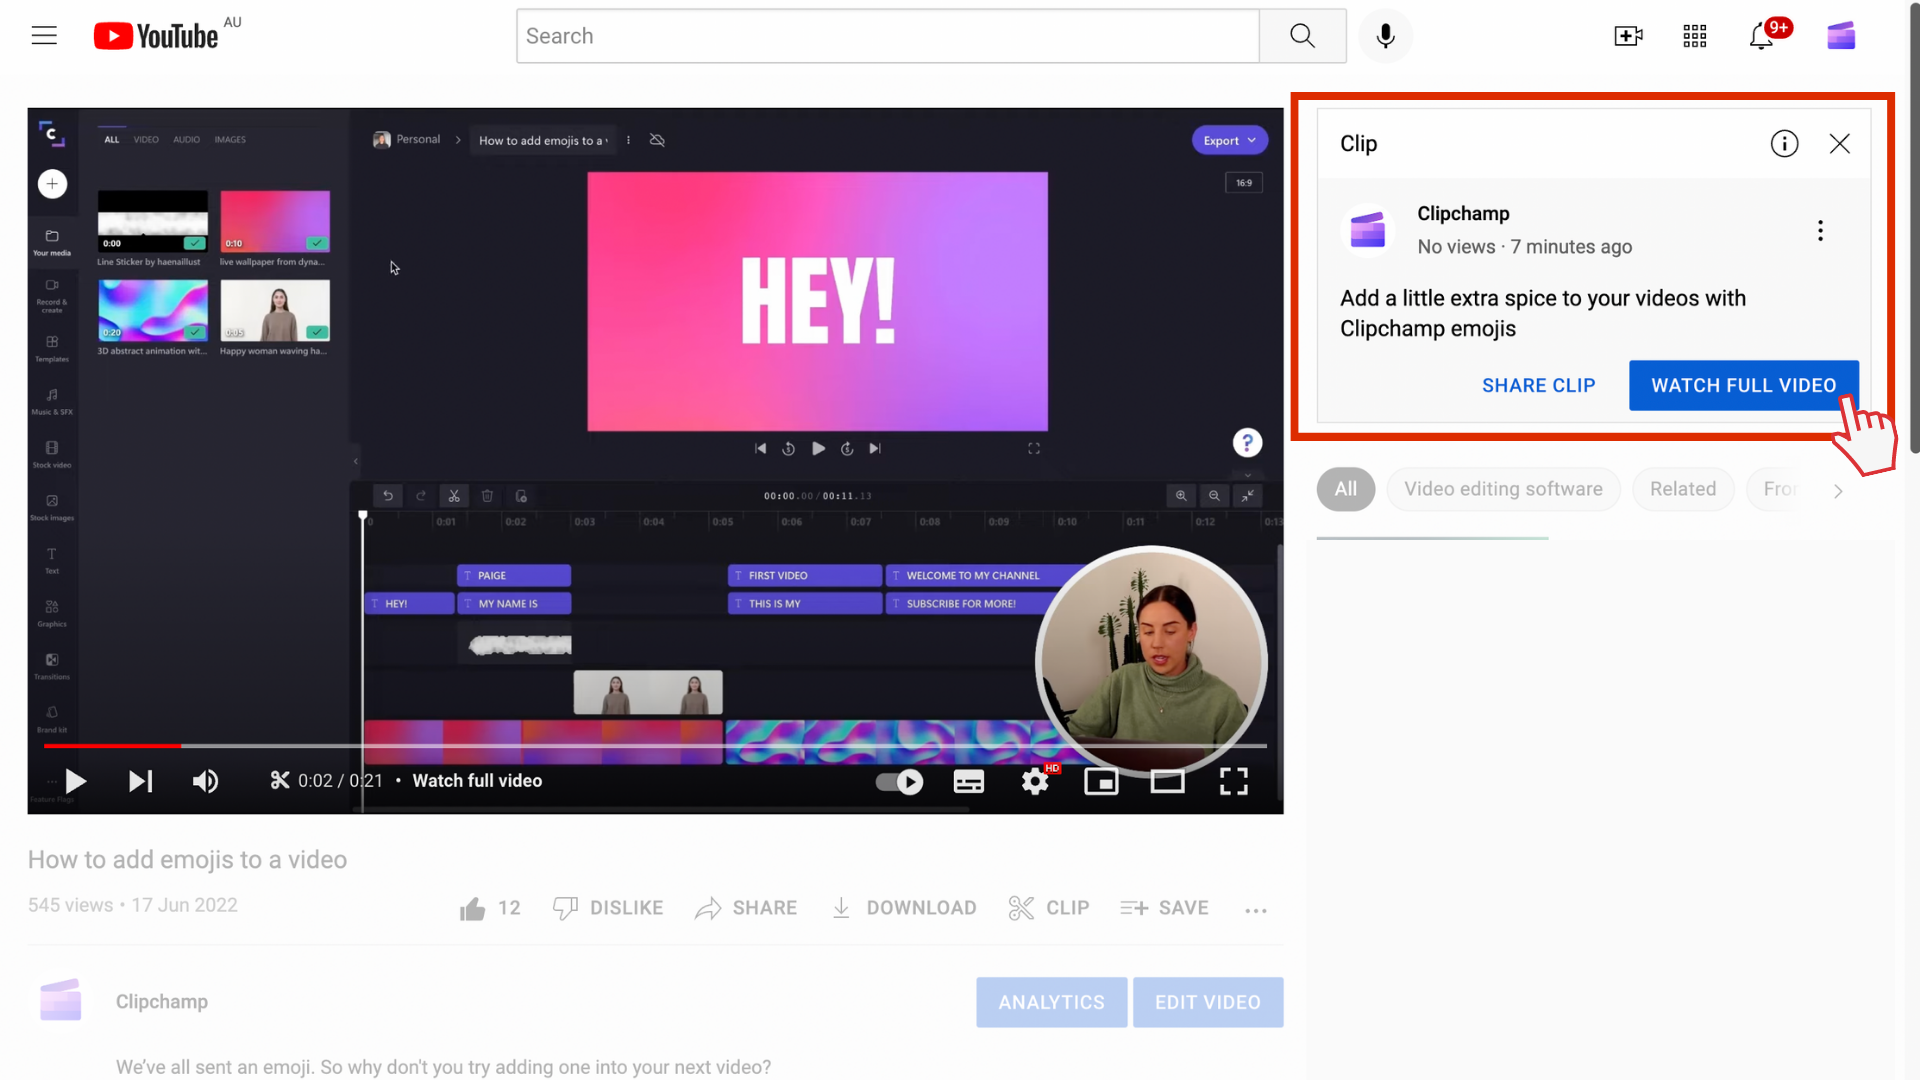Open notifications bell with 9+ badge
This screenshot has height=1080, width=1920.
pos(1762,36)
